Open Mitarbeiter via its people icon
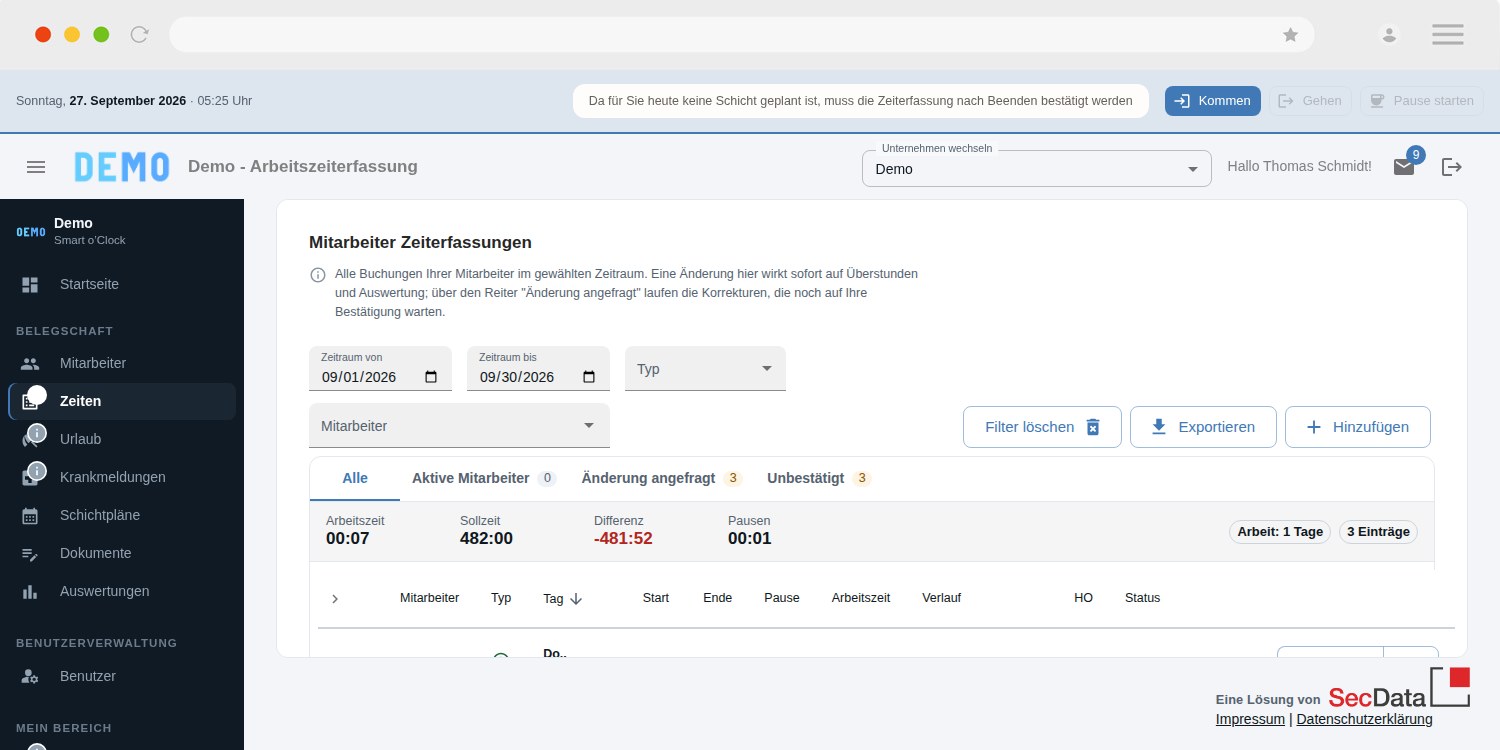The image size is (1500, 750). 30,364
